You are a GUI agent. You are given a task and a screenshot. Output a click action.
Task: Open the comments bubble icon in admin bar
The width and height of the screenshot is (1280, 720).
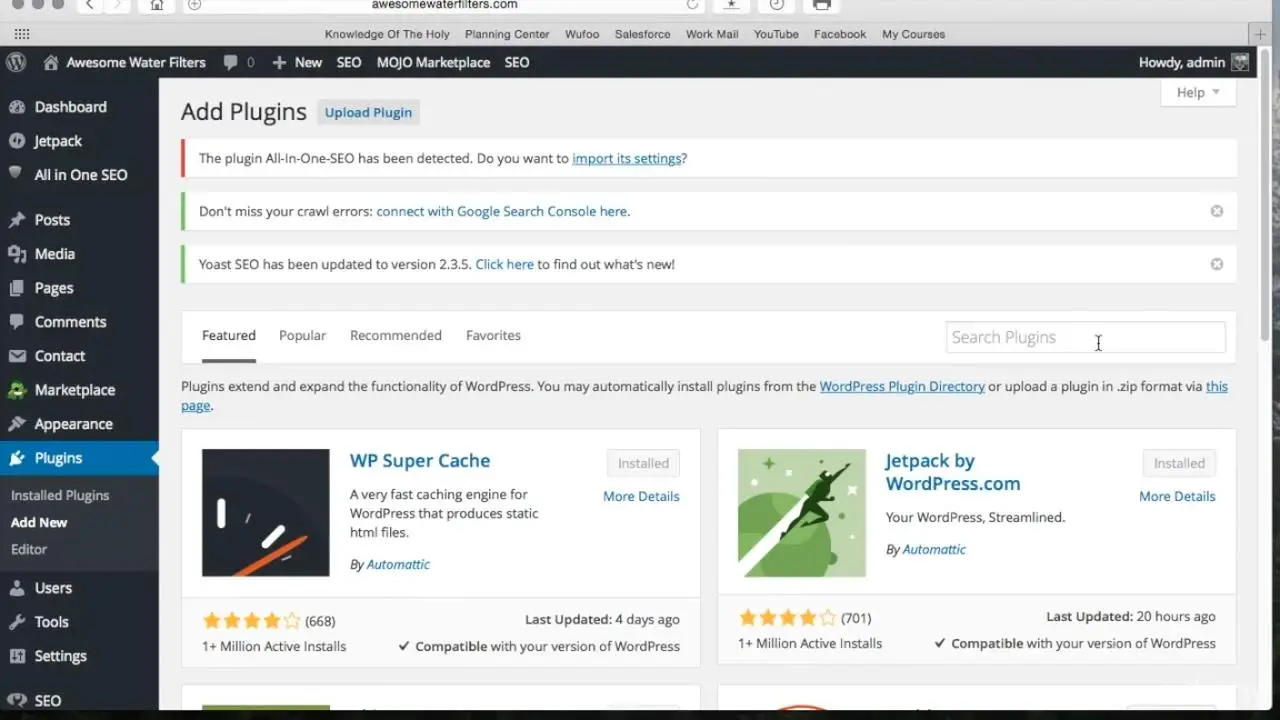(231, 62)
